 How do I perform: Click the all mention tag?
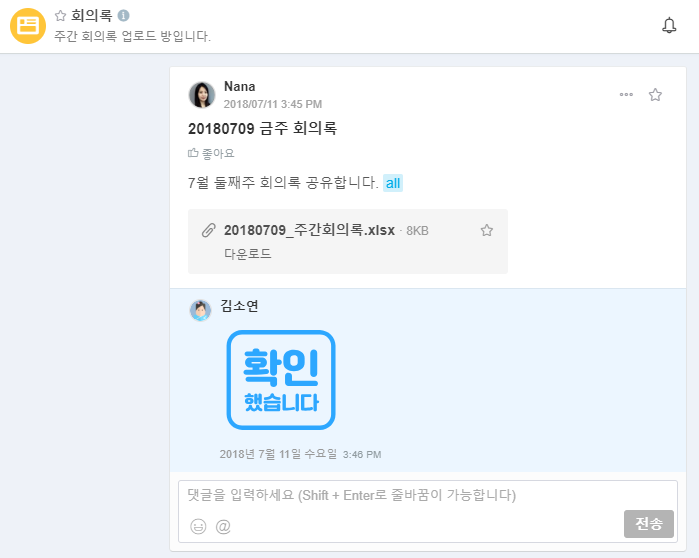click(x=393, y=183)
